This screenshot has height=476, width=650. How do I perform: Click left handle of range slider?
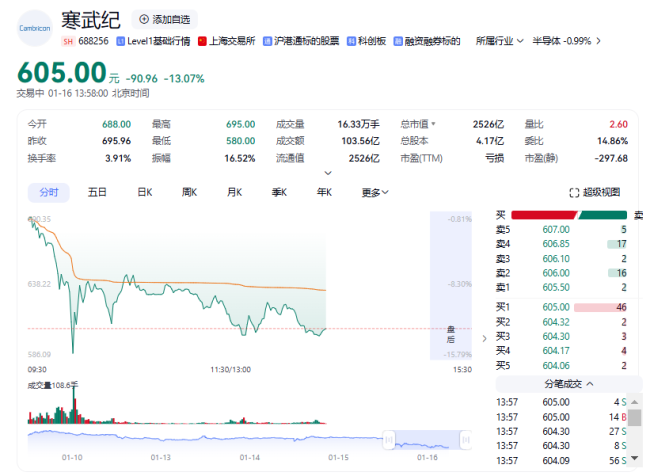[x=389, y=440]
